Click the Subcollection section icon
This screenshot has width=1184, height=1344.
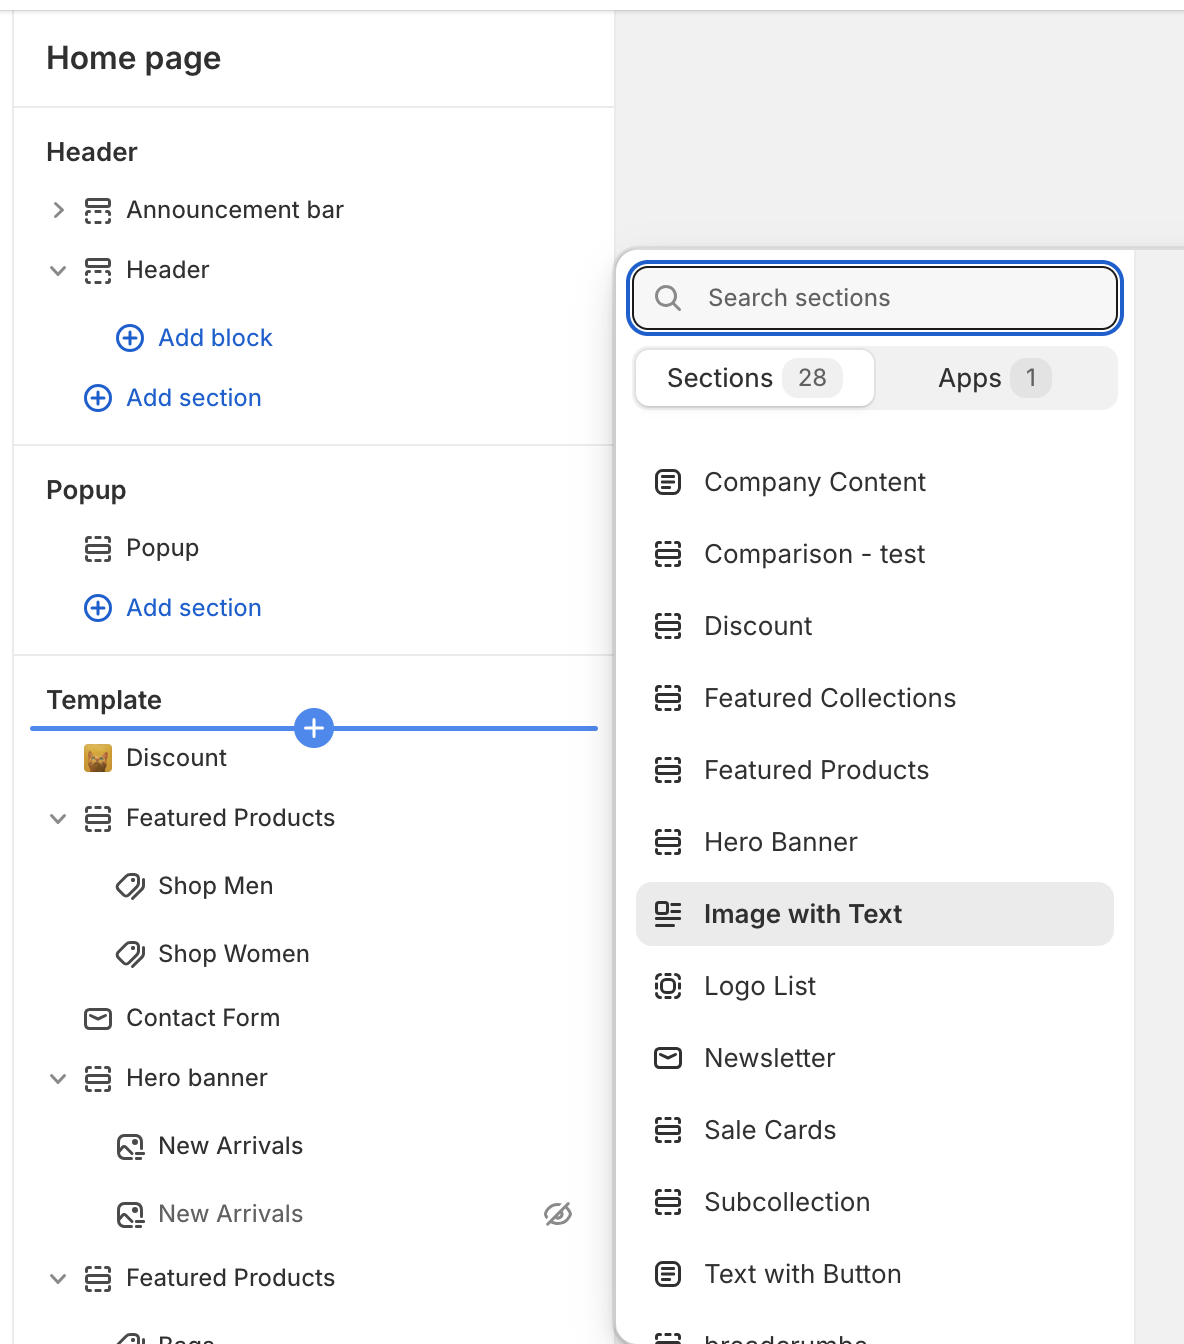(668, 1202)
